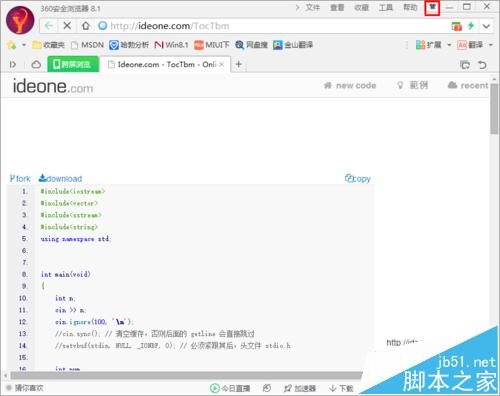500x396 pixels.
Task: Open the Win8.1 bookmark
Action: 171,45
